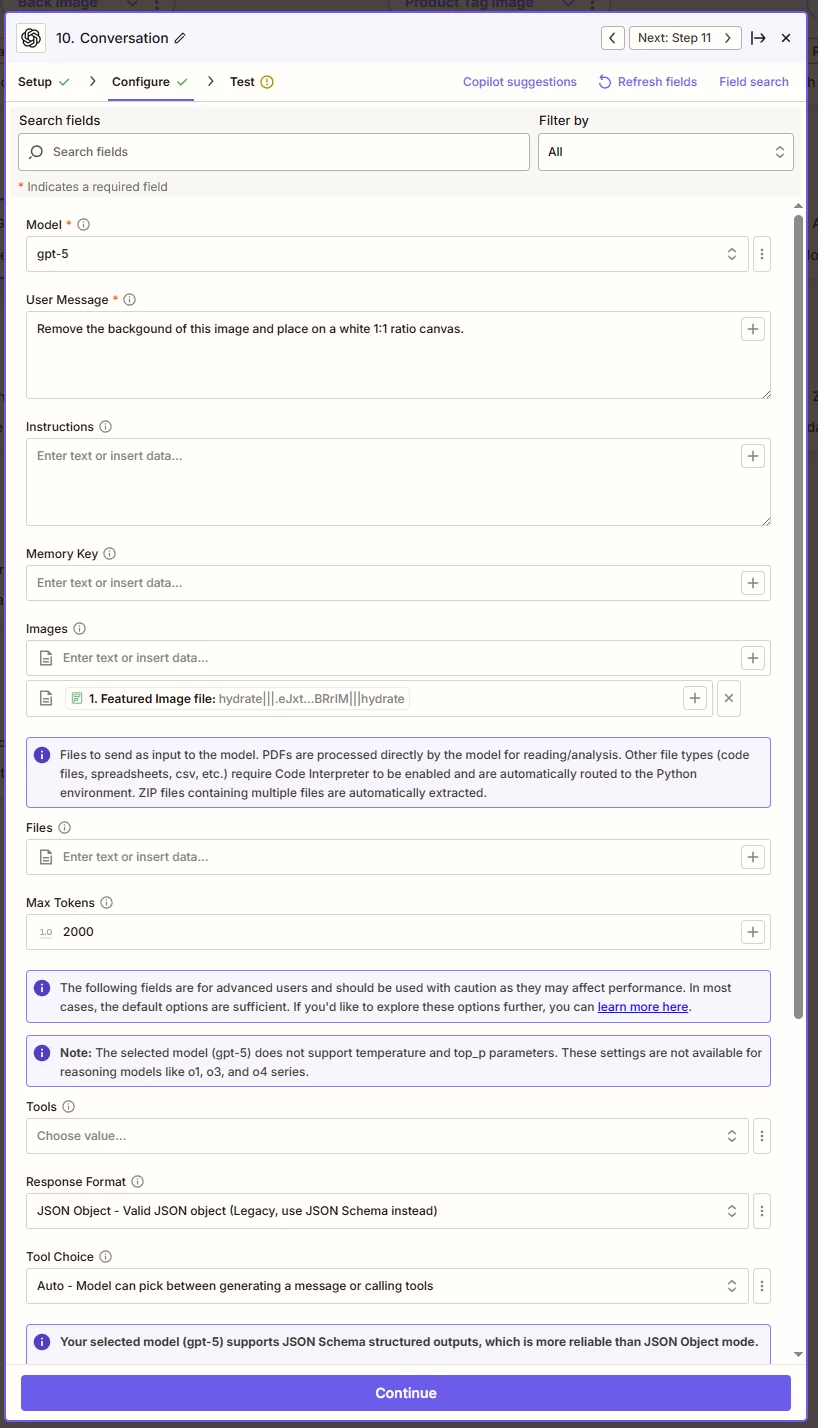The image size is (818, 1428).
Task: Click the Instructions text area
Action: pos(398,482)
